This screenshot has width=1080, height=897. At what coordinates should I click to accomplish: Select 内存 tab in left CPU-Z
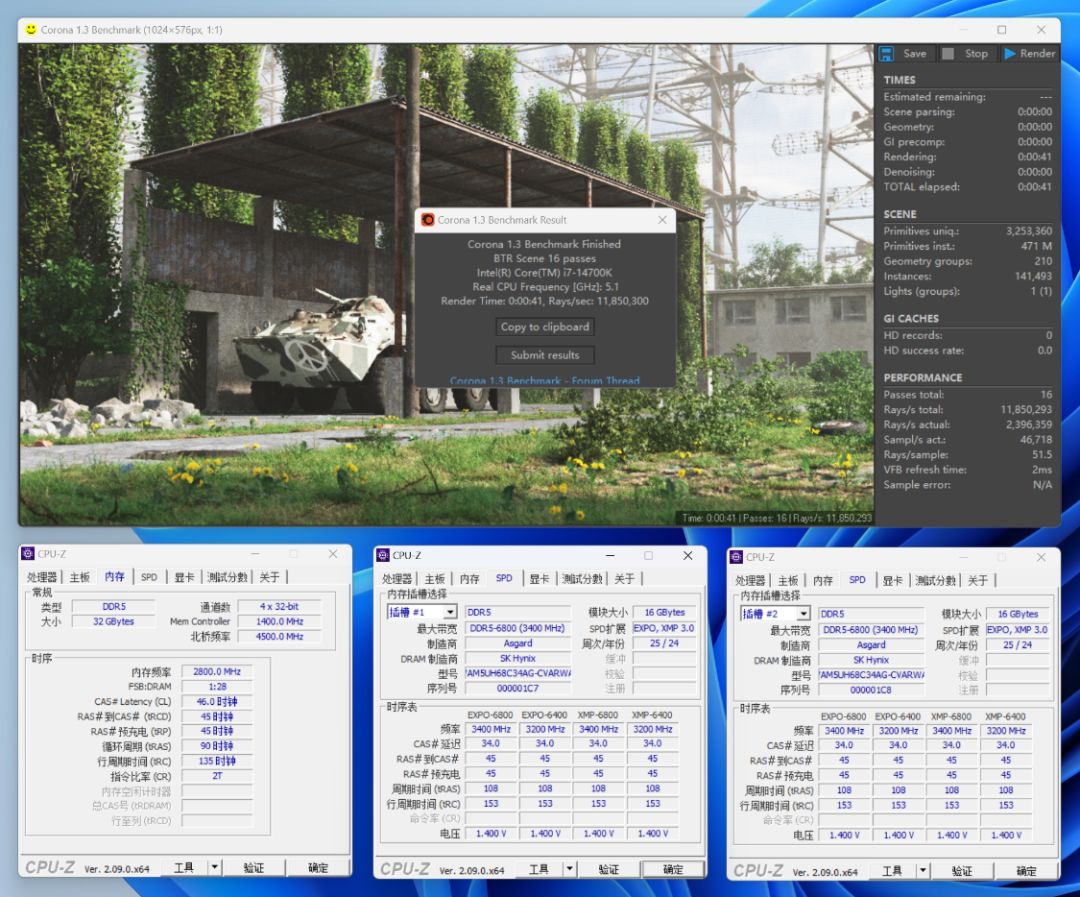(115, 577)
